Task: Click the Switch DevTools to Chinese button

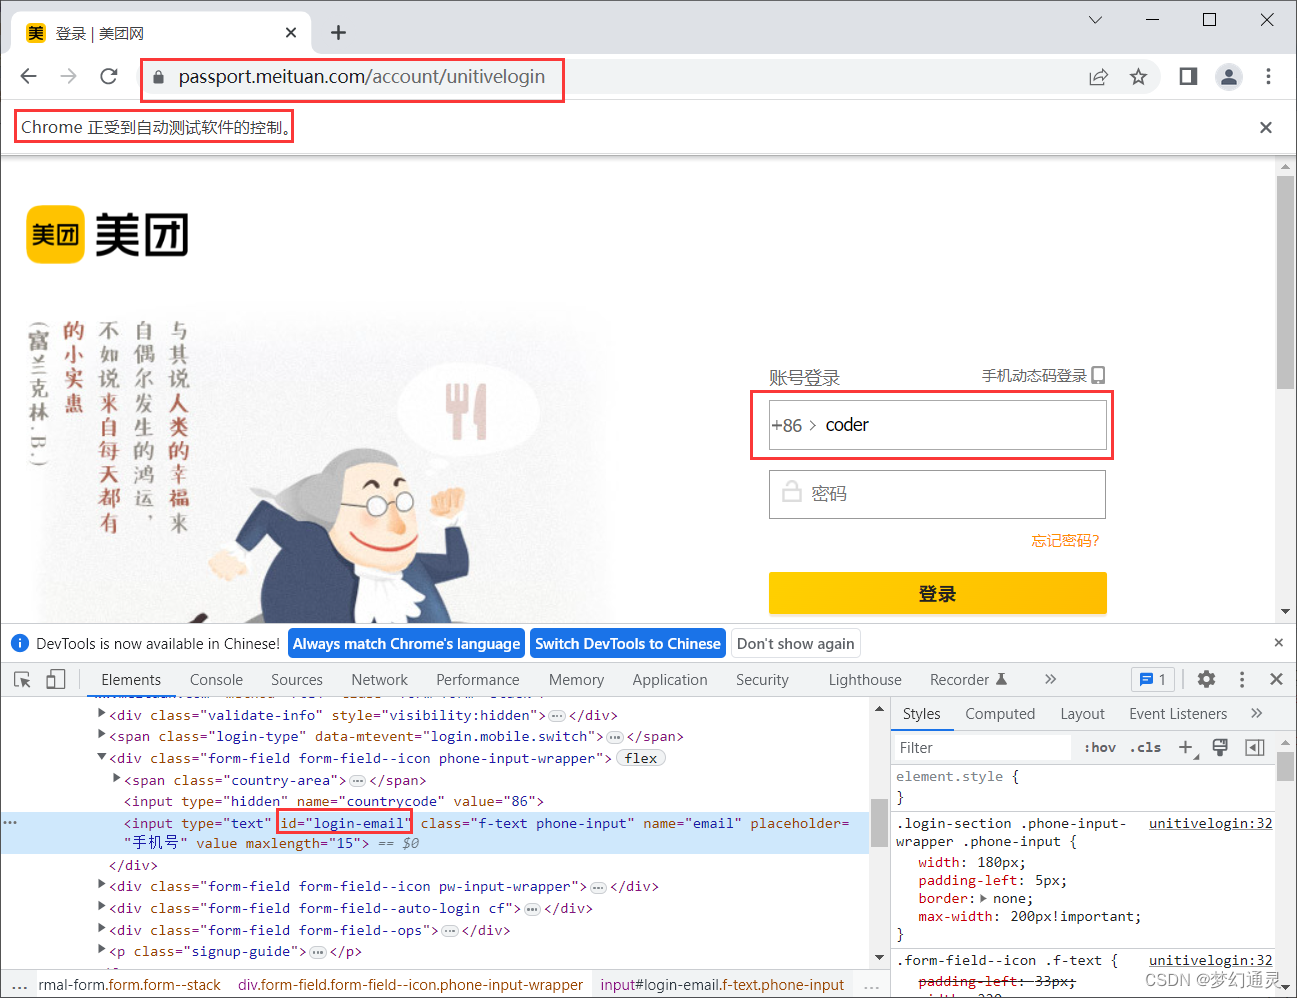Action: [628, 643]
